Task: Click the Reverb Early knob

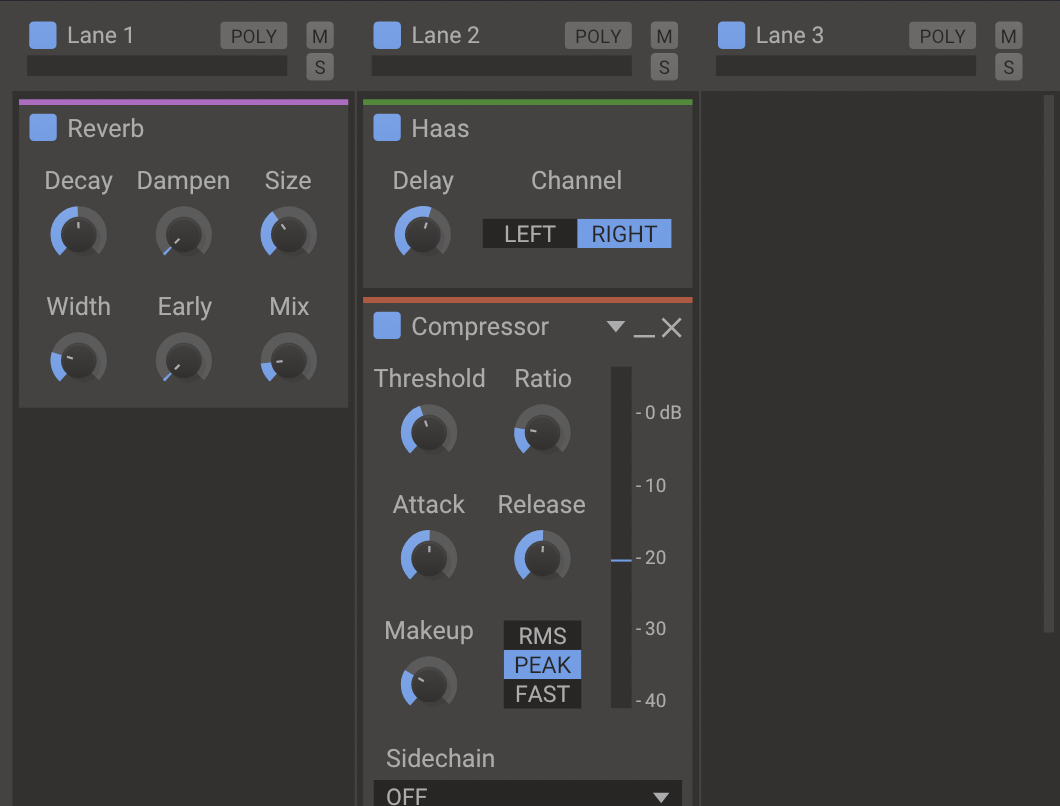Action: click(183, 360)
